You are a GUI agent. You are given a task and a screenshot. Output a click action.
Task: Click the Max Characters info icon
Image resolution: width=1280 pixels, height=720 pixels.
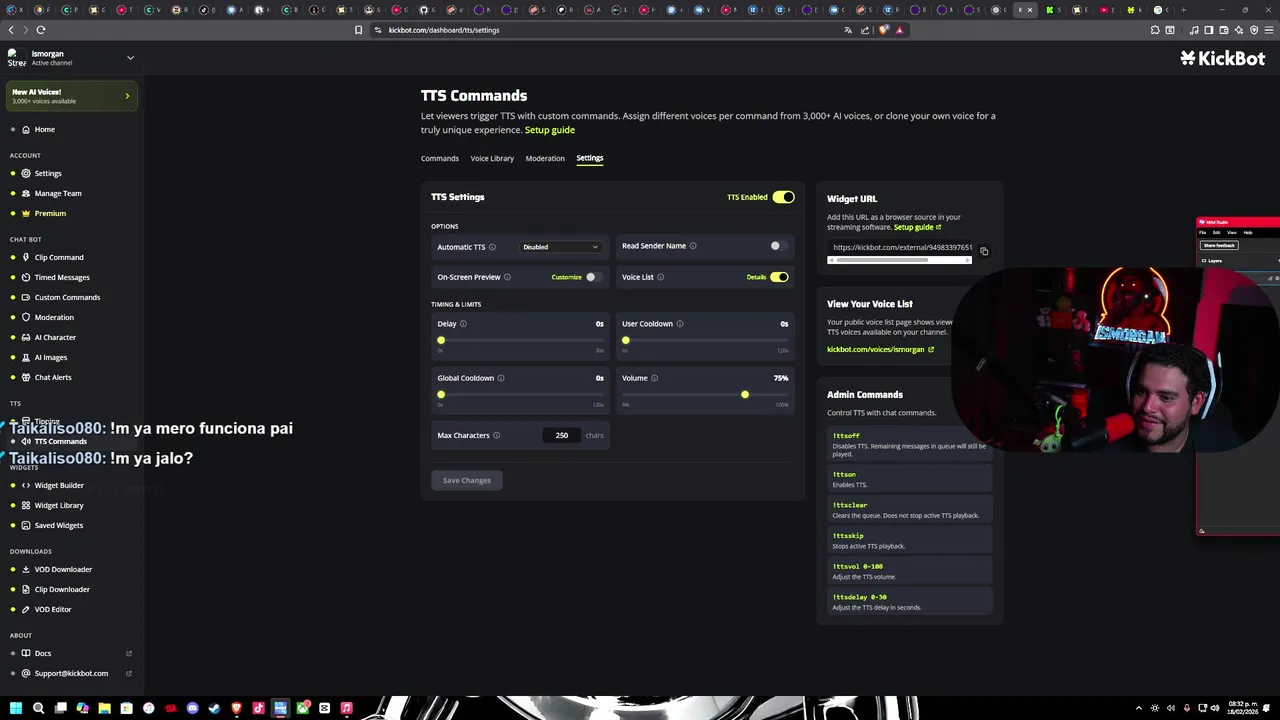[x=496, y=435]
